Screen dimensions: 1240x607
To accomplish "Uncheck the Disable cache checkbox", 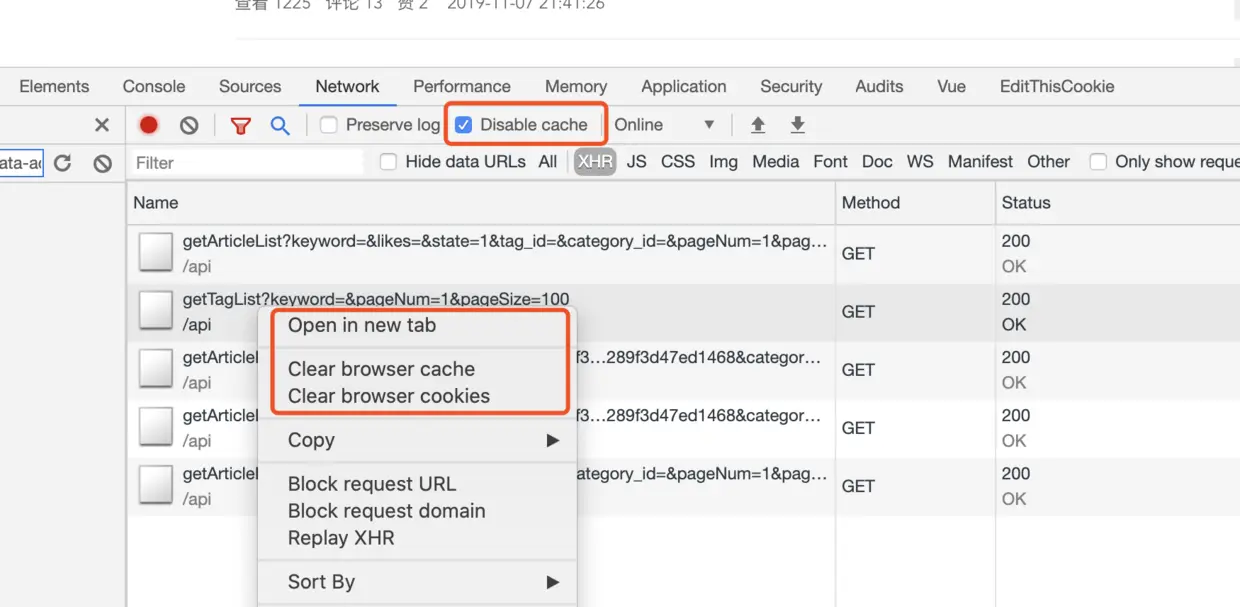I will pyautogui.click(x=463, y=125).
